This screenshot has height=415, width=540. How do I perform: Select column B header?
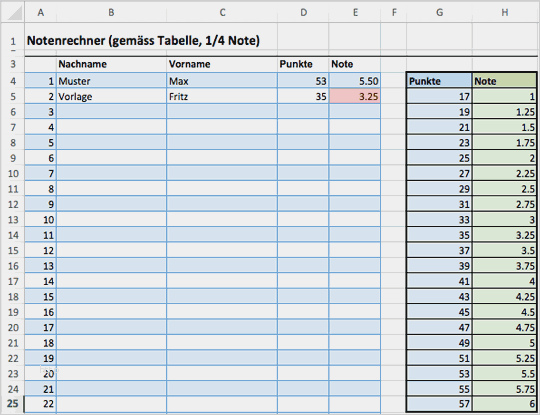(x=111, y=12)
